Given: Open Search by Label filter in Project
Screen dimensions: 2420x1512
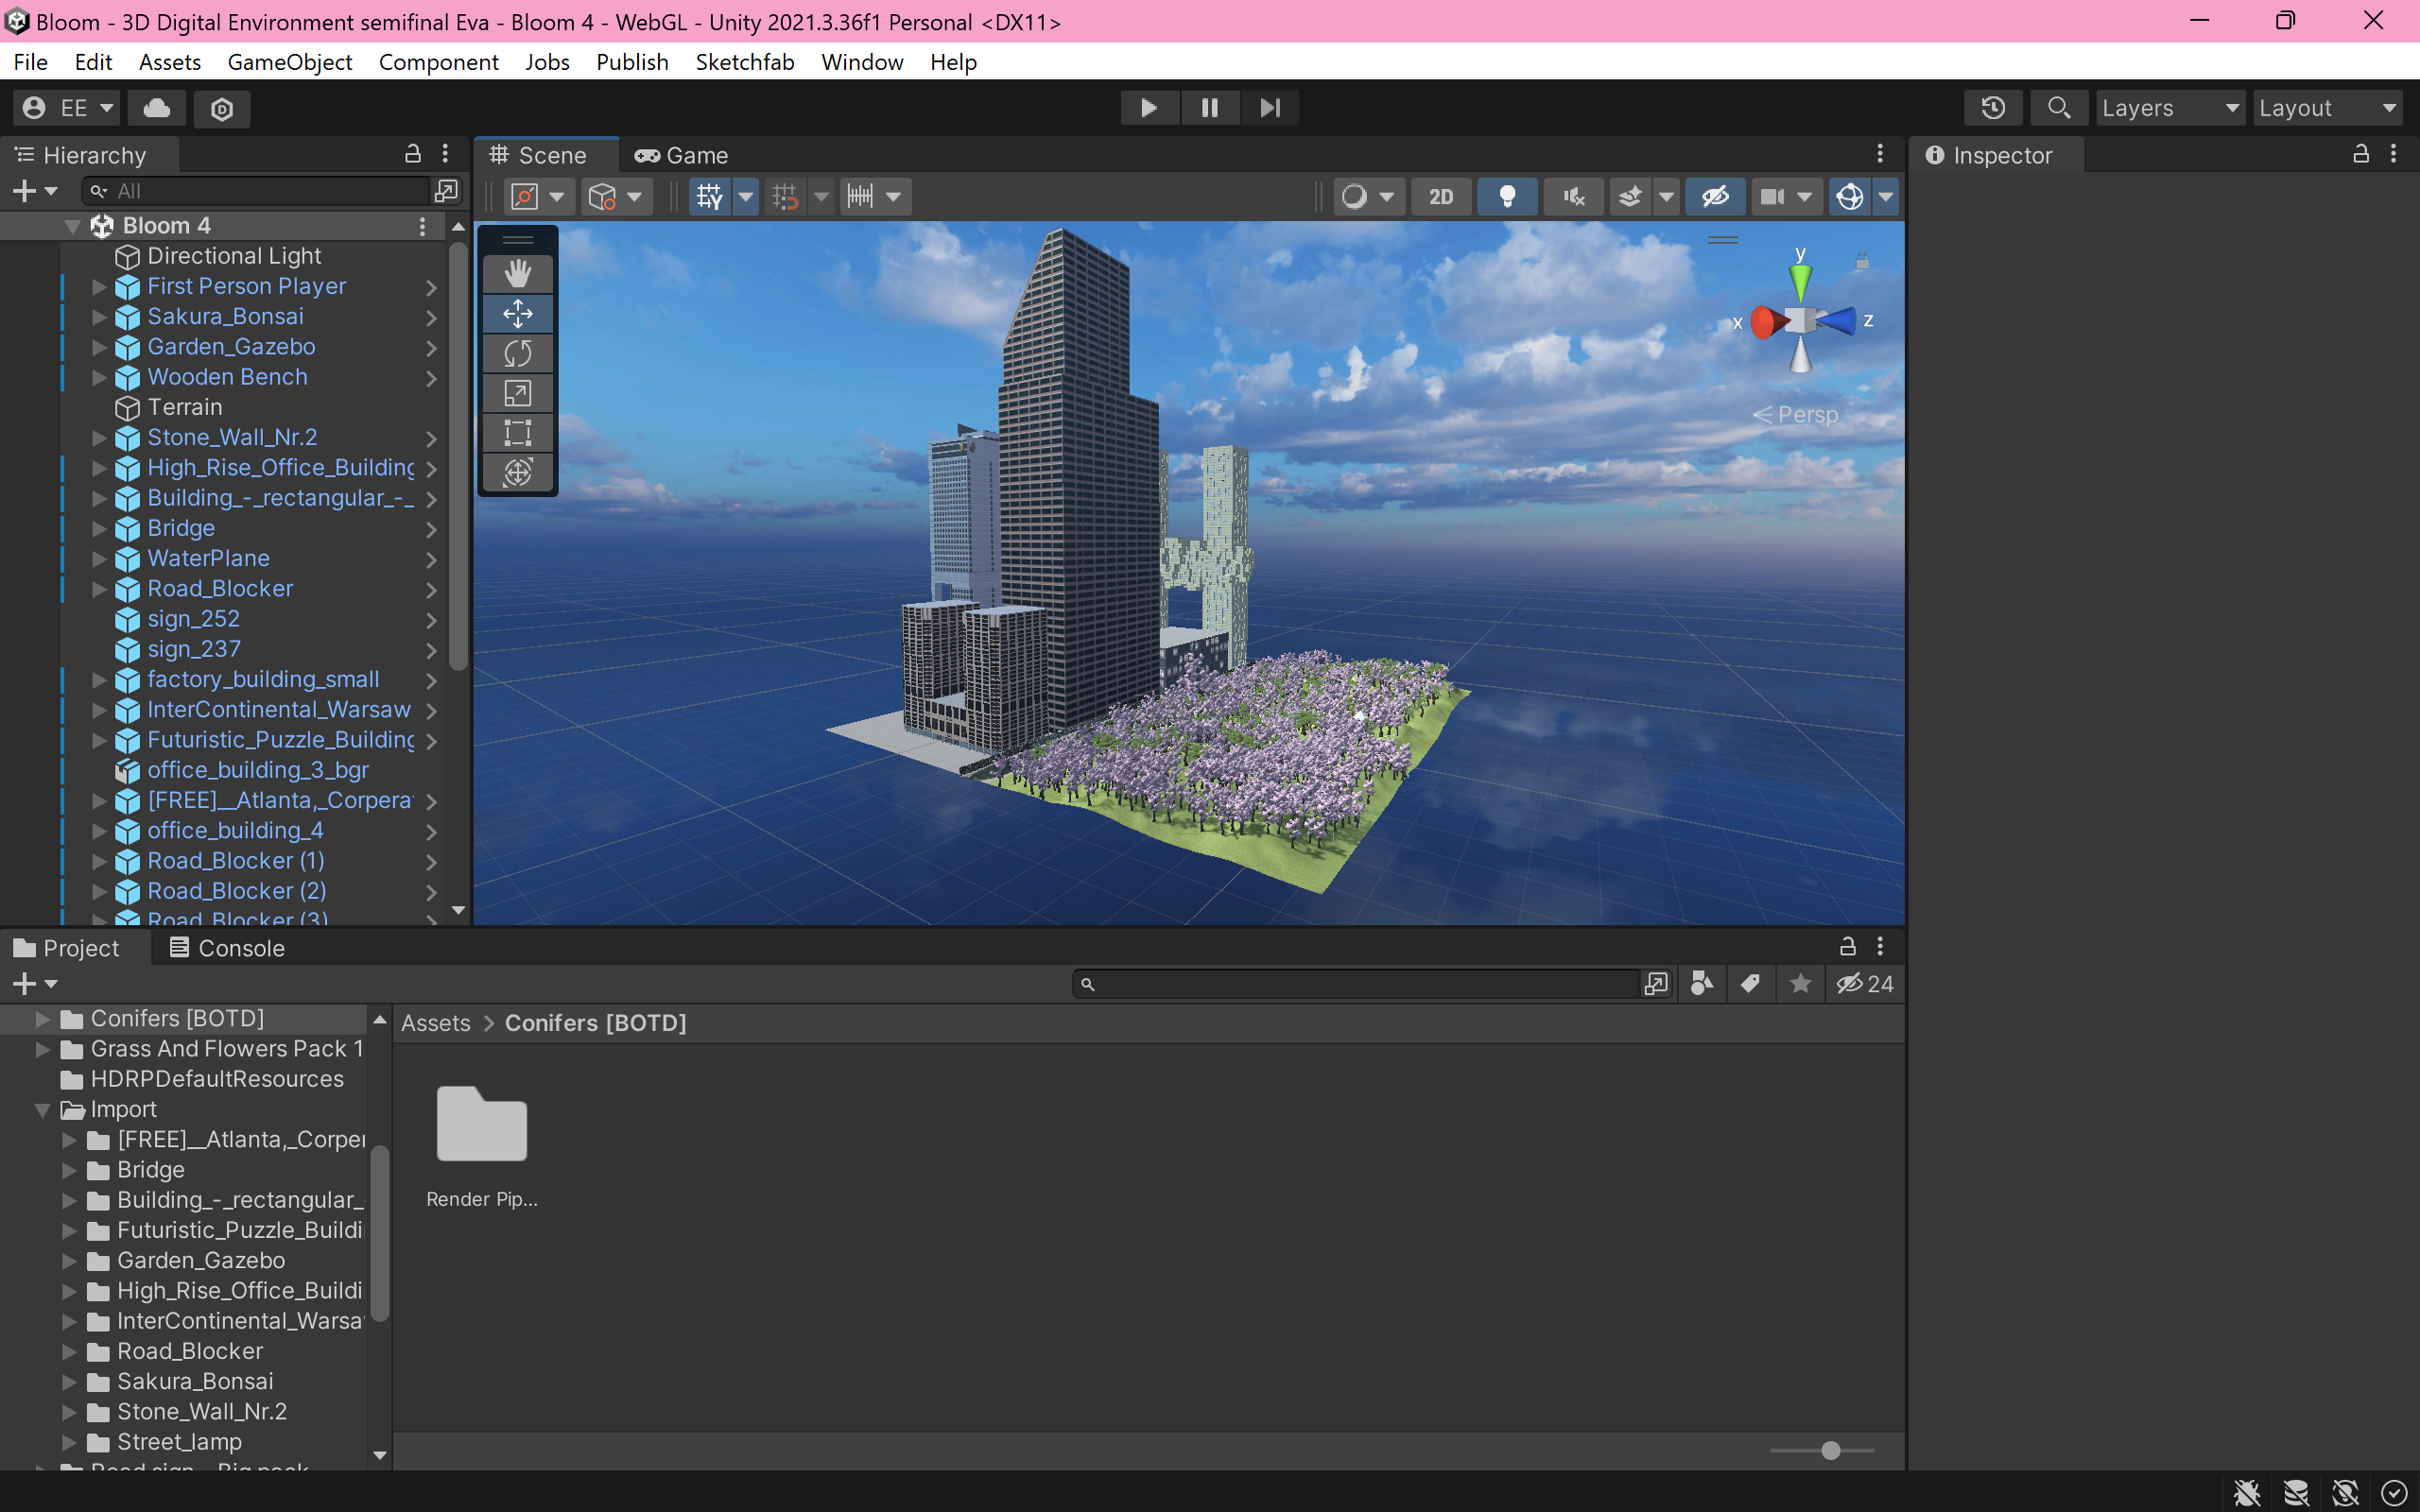Looking at the screenshot, I should coord(1750,984).
